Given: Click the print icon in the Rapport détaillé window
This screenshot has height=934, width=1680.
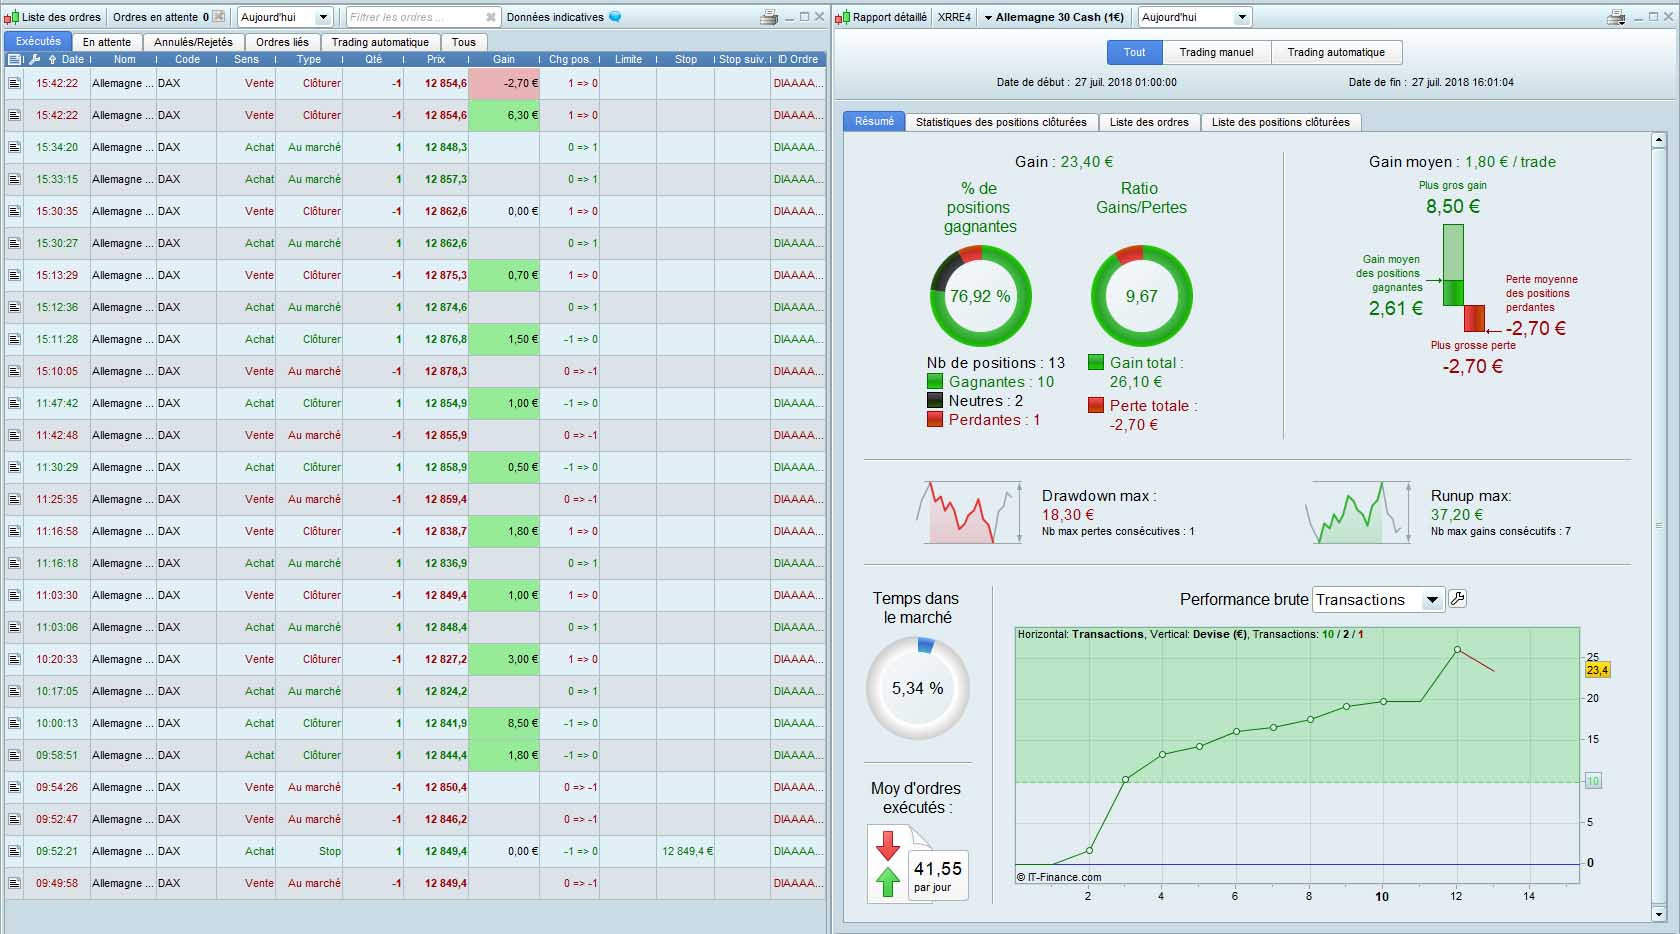Looking at the screenshot, I should coord(1616,17).
